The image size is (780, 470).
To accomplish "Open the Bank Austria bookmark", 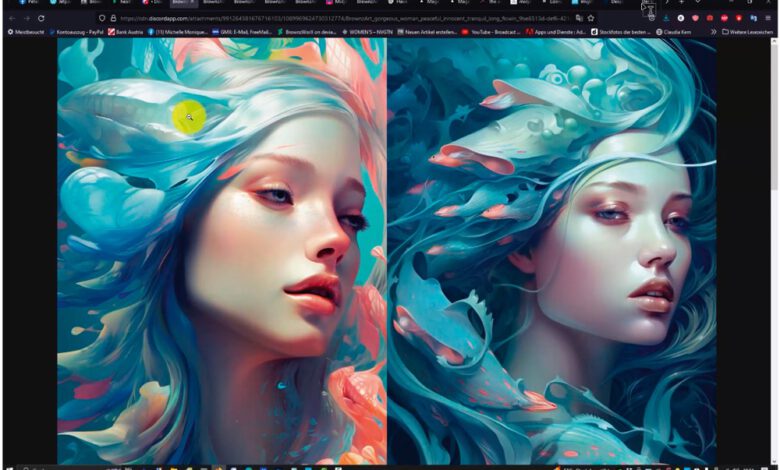I will tap(126, 32).
